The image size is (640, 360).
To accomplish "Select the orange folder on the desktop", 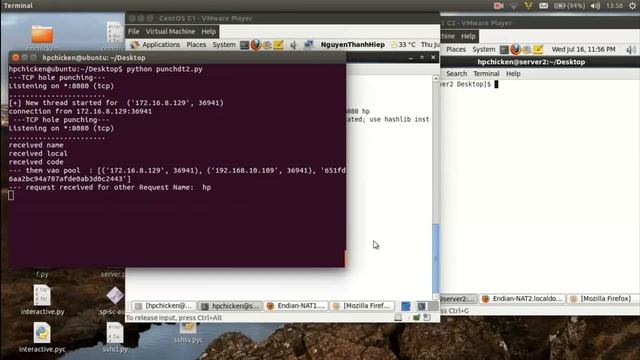I will tap(42, 35).
